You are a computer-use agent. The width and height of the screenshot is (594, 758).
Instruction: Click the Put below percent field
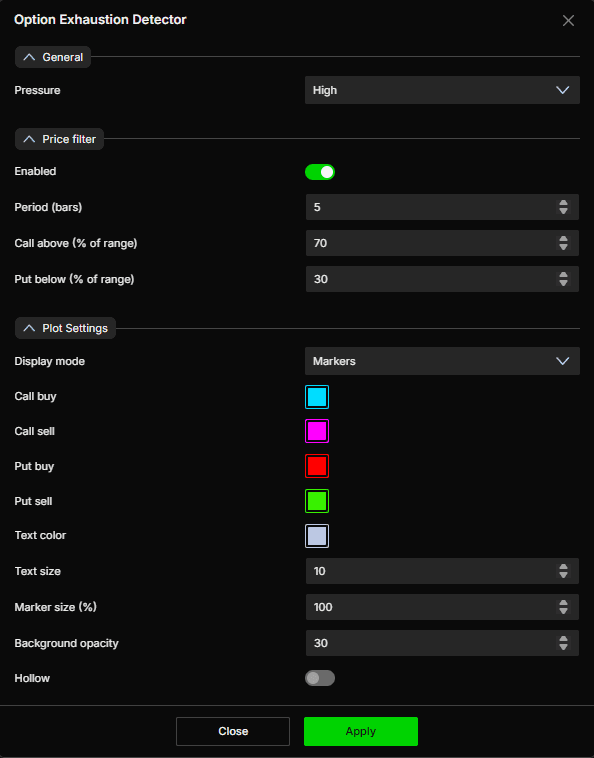click(442, 279)
